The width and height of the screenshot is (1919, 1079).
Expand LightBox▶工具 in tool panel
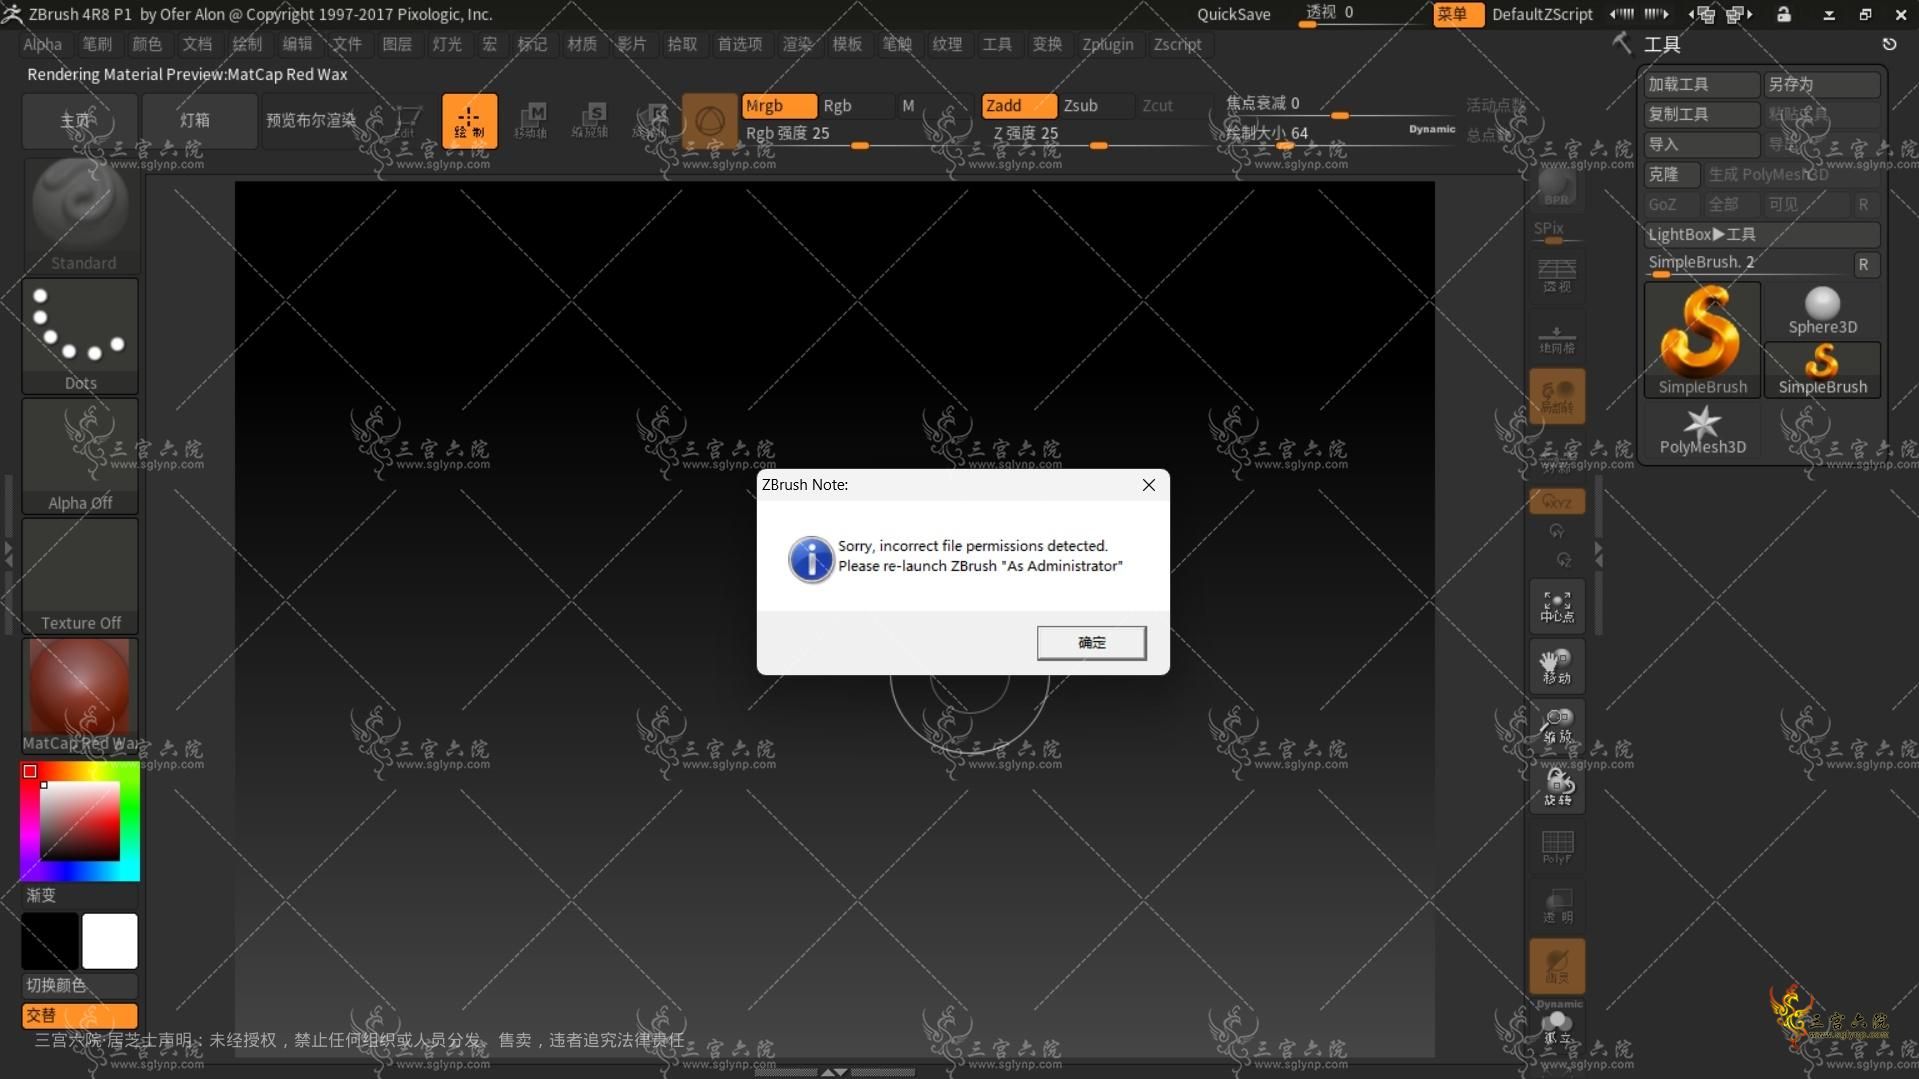[x=1762, y=234]
